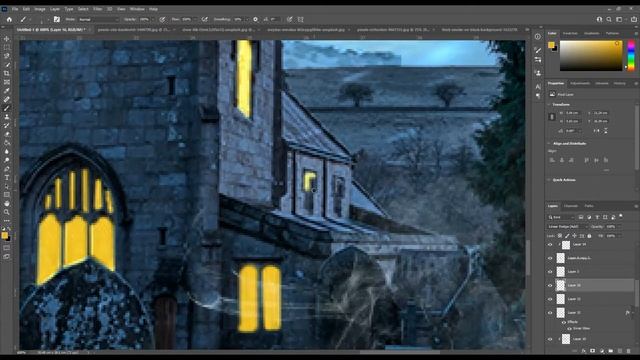Screen dimensions: 640x360
Task: Select the Horizontal Type tool
Action: (x=7, y=178)
